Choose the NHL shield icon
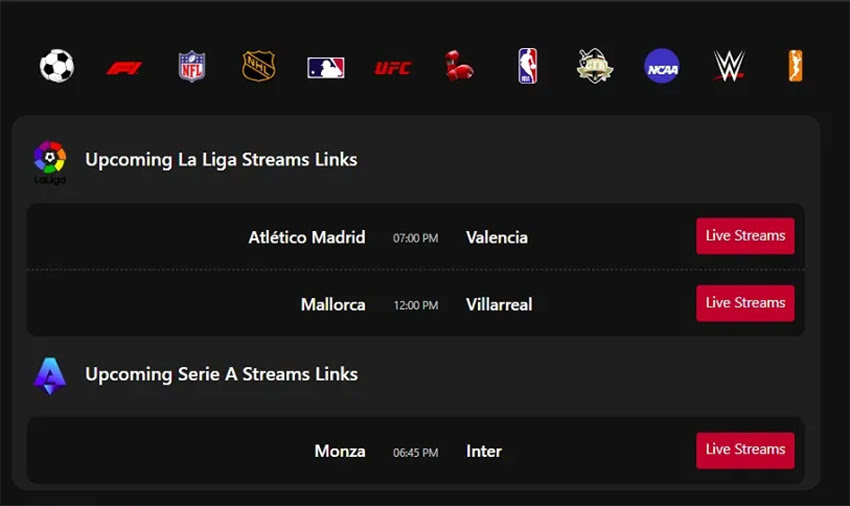This screenshot has height=506, width=850. click(259, 66)
